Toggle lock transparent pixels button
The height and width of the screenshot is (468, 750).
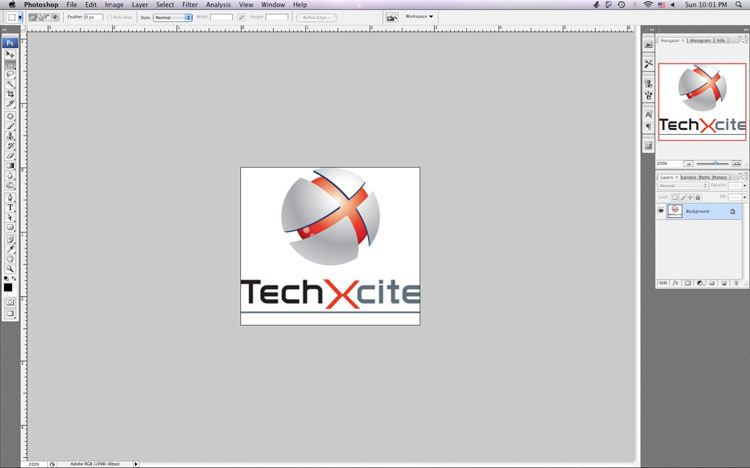pyautogui.click(x=675, y=197)
